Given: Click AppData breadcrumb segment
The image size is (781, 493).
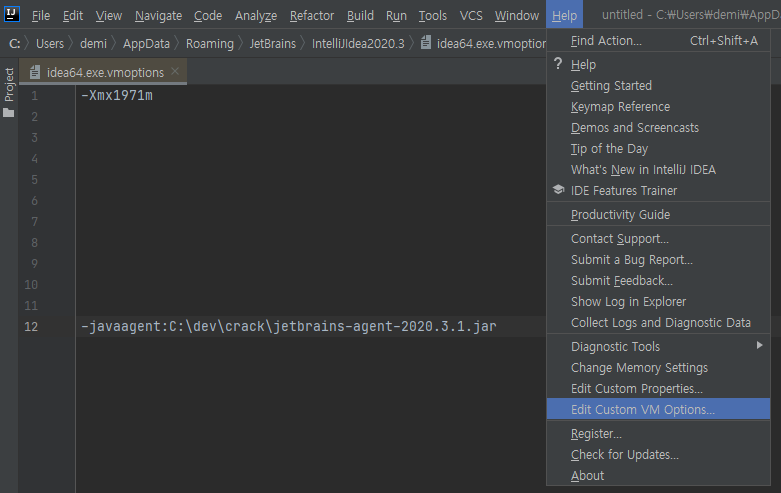Looking at the screenshot, I should click(x=146, y=44).
